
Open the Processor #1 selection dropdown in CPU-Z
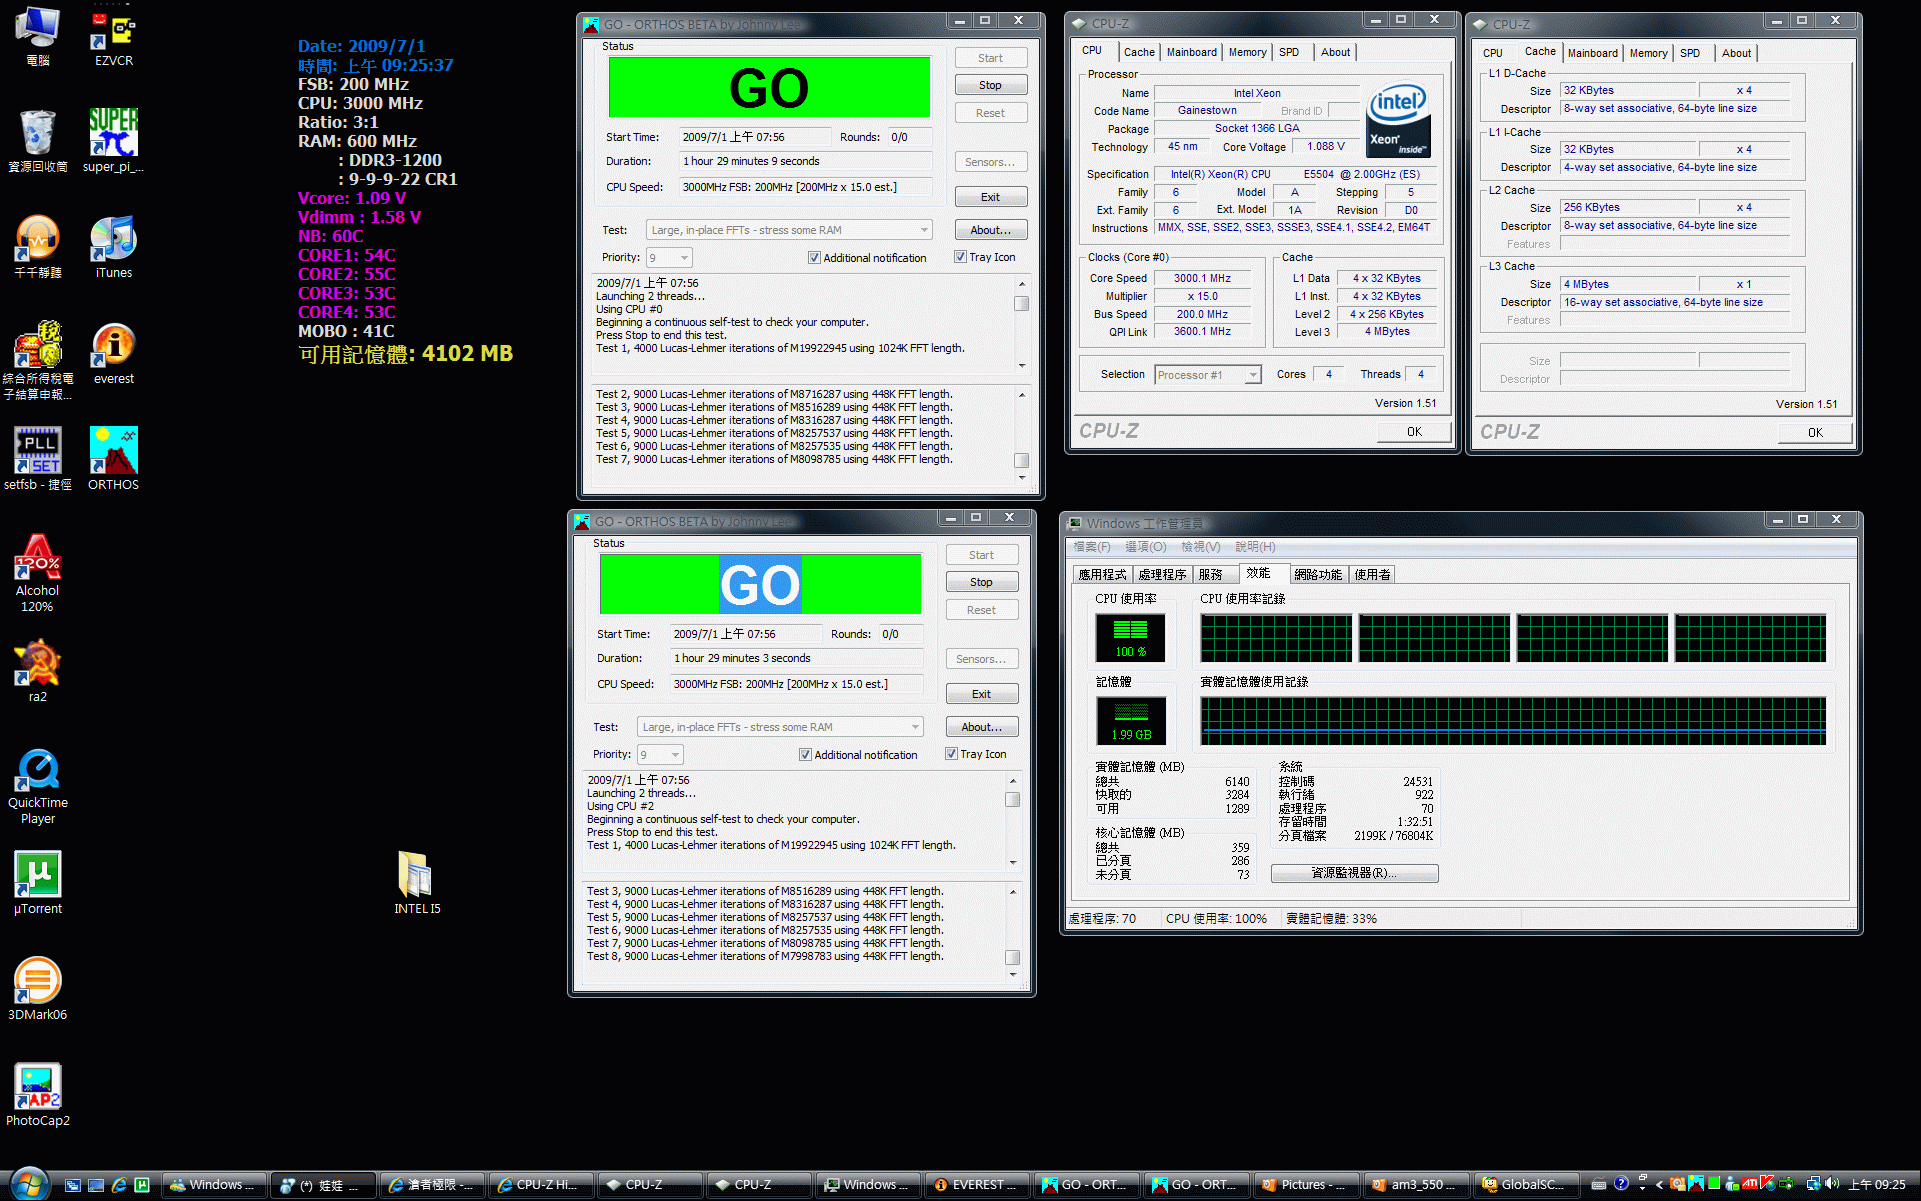tap(1207, 375)
